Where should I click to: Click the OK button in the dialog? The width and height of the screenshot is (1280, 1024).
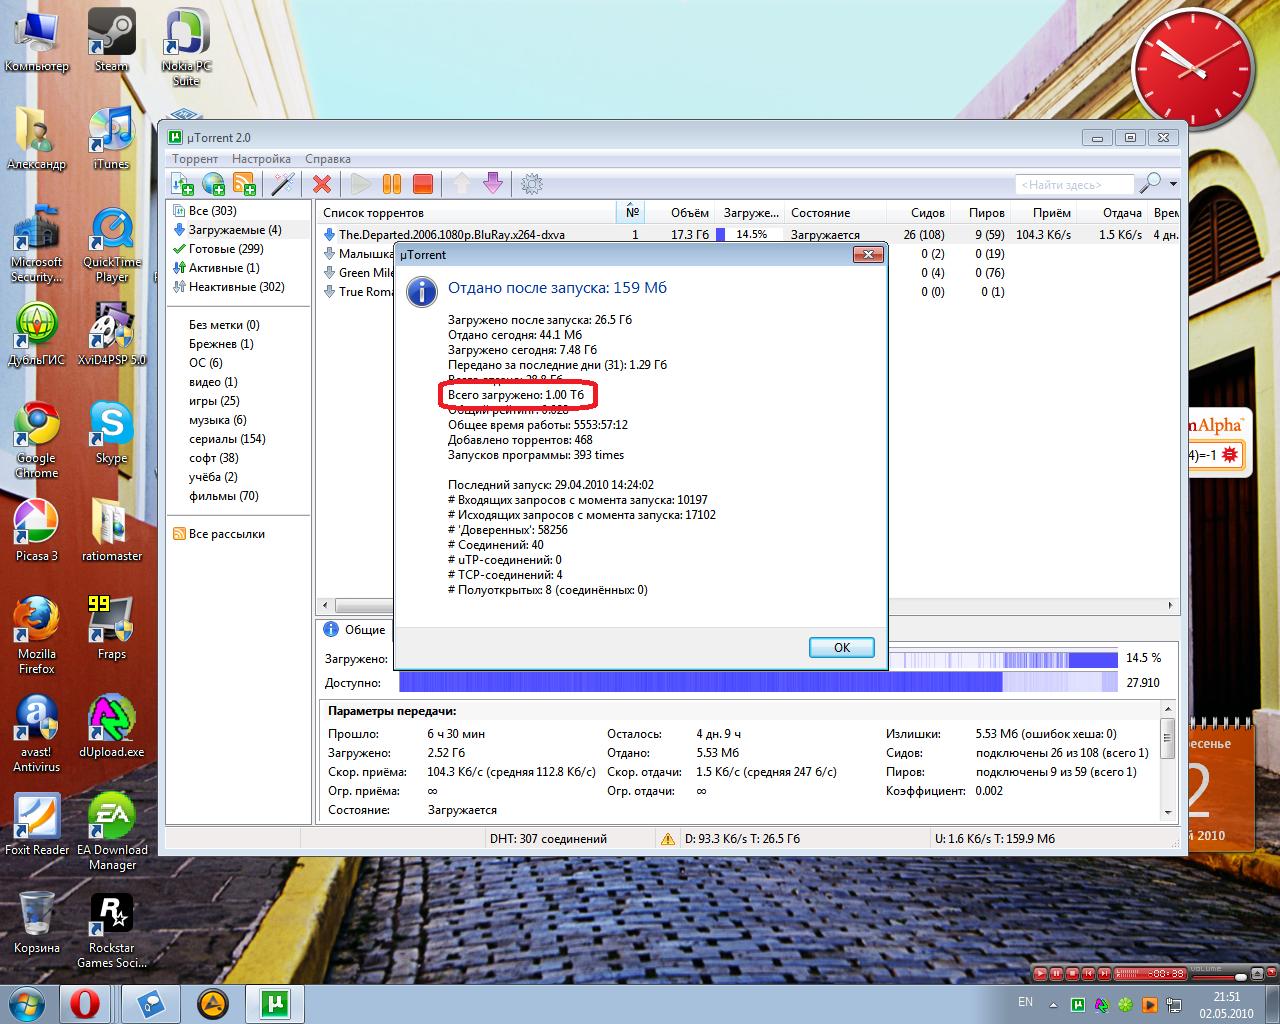(841, 647)
